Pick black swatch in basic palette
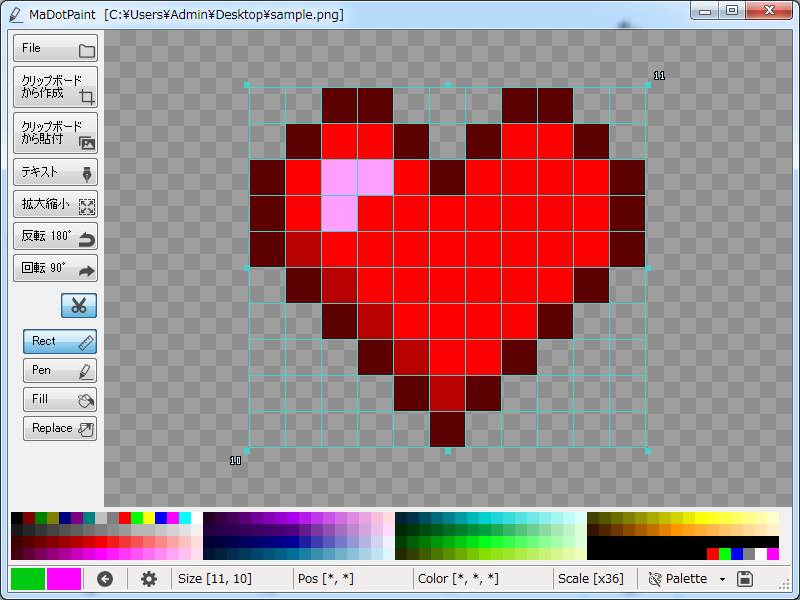800x600 pixels. point(17,518)
